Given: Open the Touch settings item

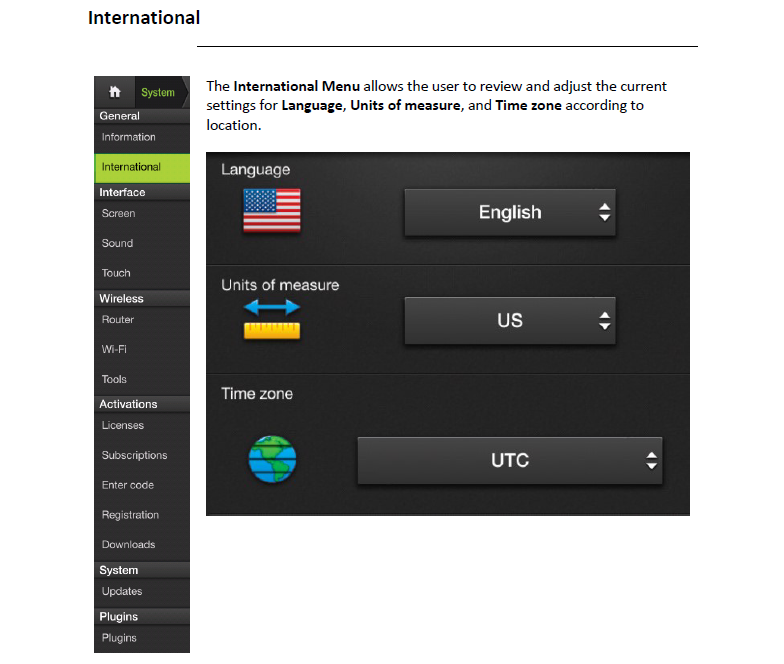Looking at the screenshot, I should pos(142,274).
